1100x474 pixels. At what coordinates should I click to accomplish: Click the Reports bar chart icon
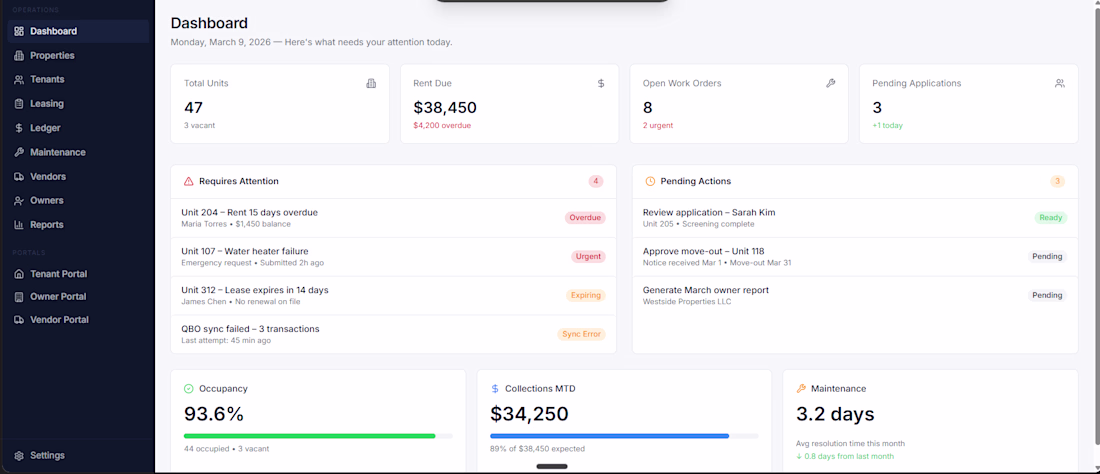(19, 225)
